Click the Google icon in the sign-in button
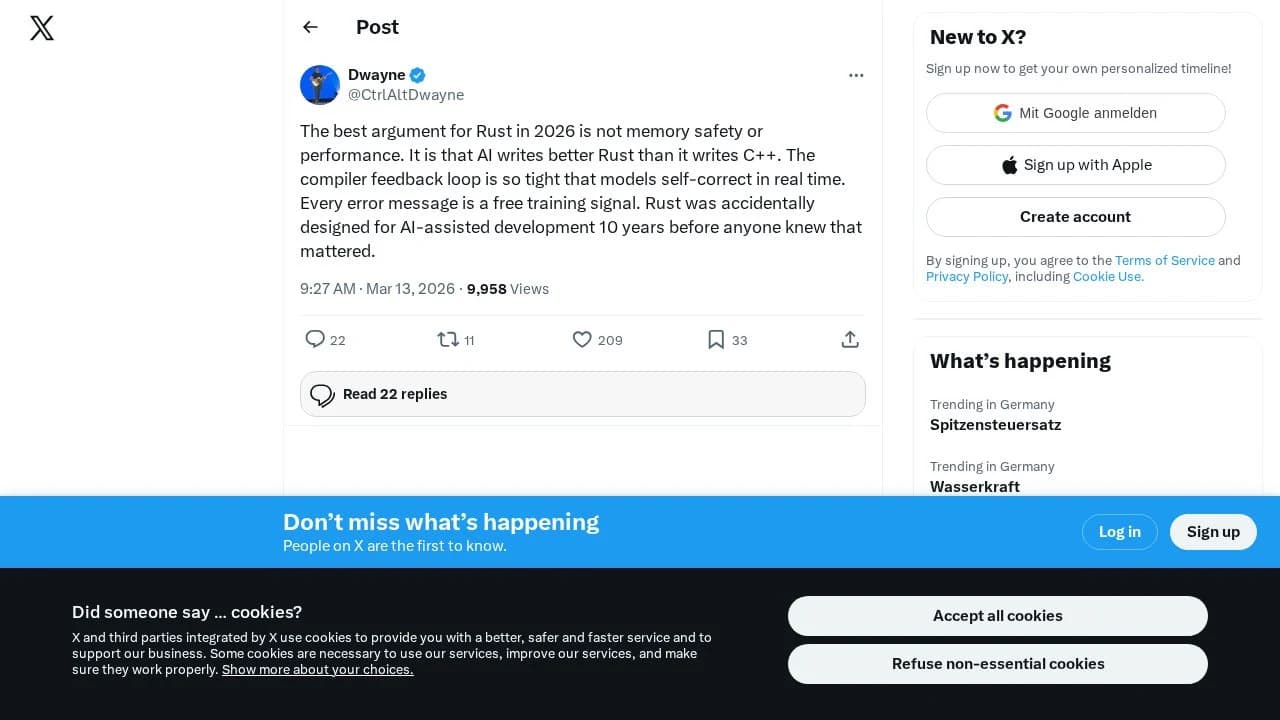The width and height of the screenshot is (1280, 720). coord(1003,113)
